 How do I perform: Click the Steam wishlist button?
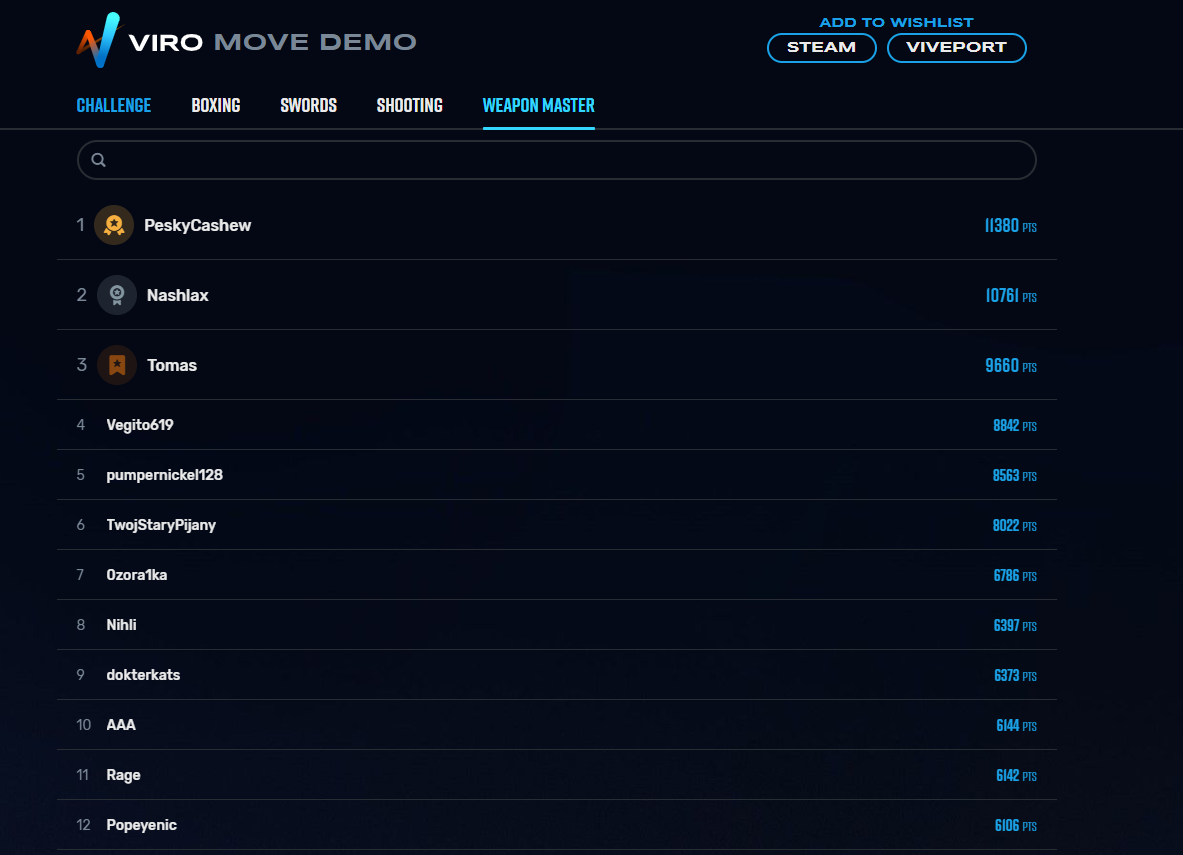tap(822, 48)
